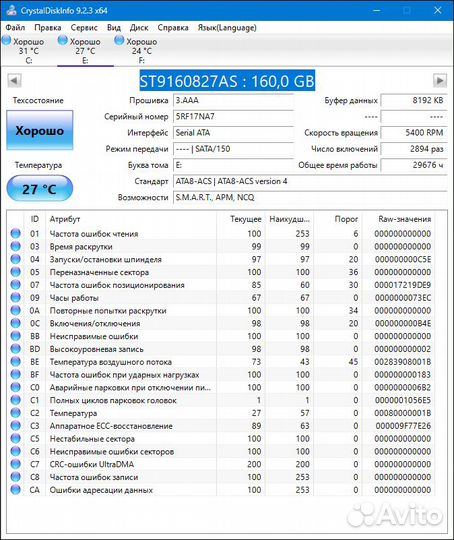Click the Raw-значения column header
The width and height of the screenshot is (454, 540).
pos(399,219)
